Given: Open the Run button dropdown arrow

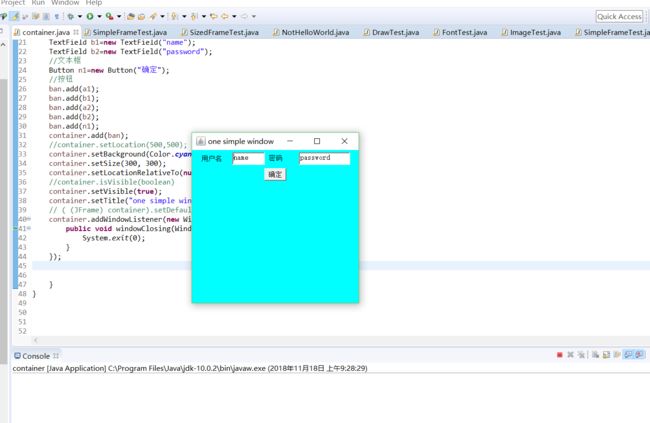Looking at the screenshot, I should click(99, 17).
